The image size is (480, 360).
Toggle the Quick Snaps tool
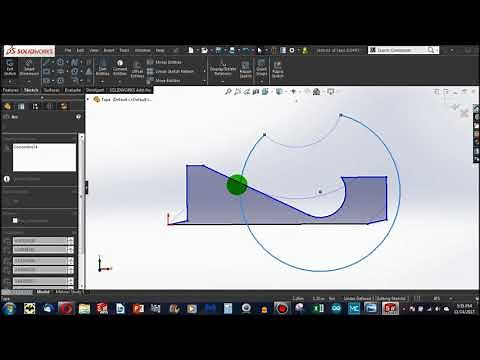(x=262, y=68)
